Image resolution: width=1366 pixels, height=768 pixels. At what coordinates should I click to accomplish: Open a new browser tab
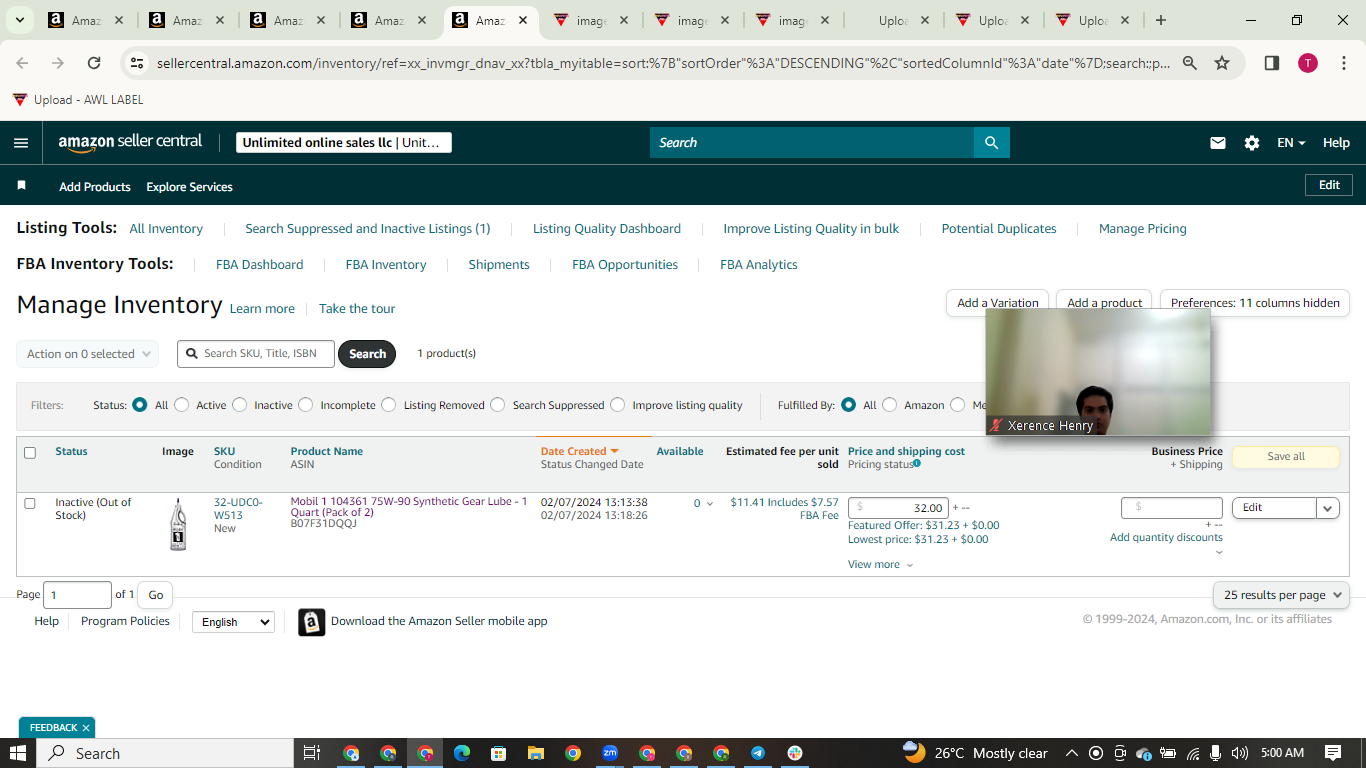coord(1160,20)
